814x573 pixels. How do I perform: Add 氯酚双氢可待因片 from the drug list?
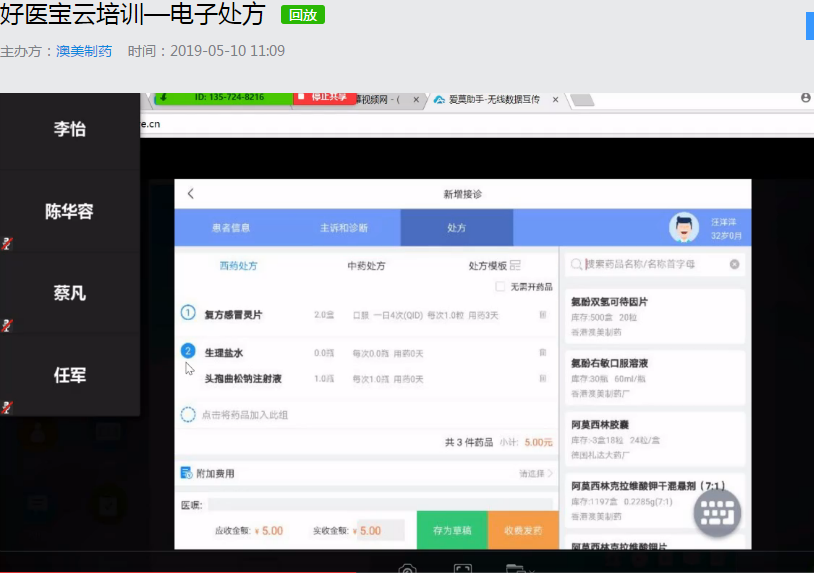pyautogui.click(x=655, y=317)
